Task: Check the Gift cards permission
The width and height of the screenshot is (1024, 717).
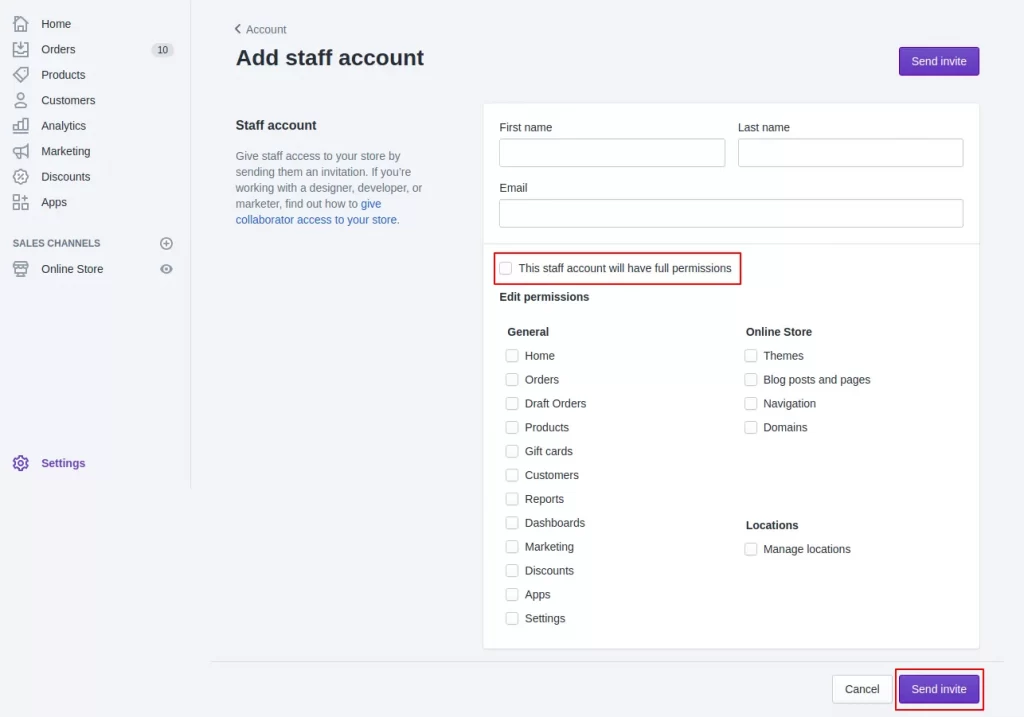Action: pyautogui.click(x=512, y=451)
